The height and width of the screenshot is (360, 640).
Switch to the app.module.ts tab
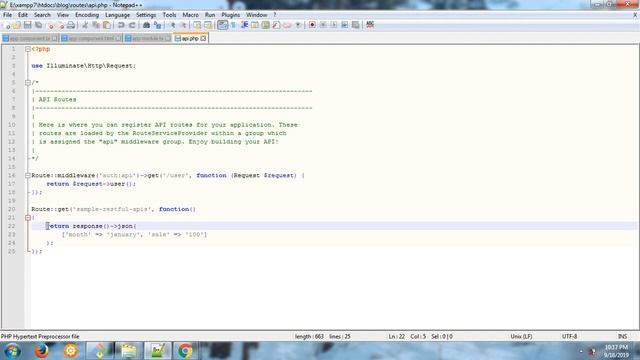point(148,38)
